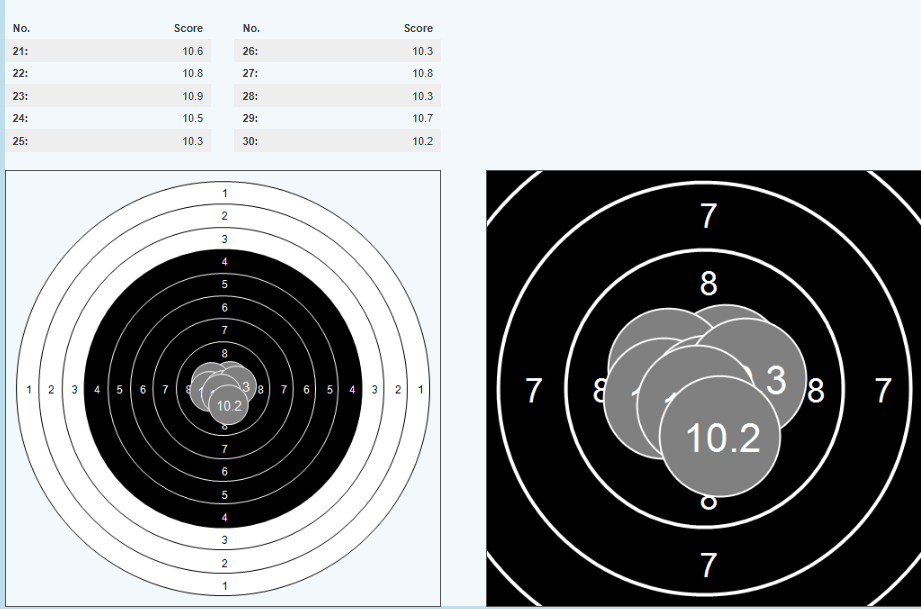Screen dimensions: 921x609
Task: Select shot row 24 with score 10.5
Action: [108, 119]
